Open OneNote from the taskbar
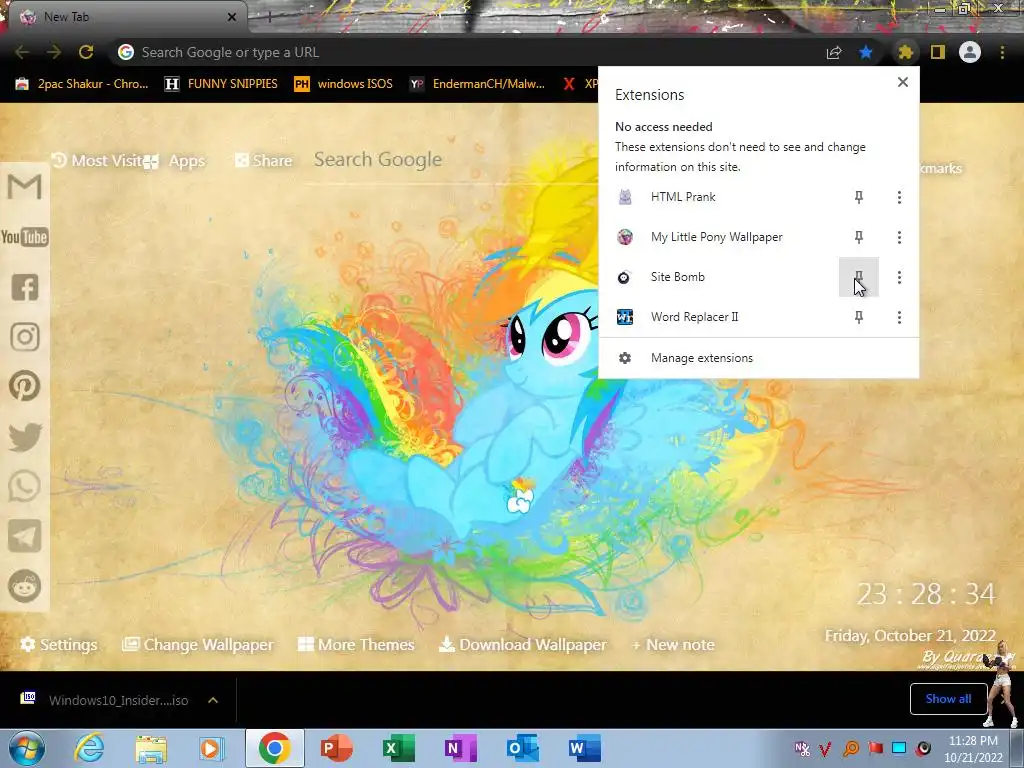Viewport: 1024px width, 768px height. tap(460, 748)
